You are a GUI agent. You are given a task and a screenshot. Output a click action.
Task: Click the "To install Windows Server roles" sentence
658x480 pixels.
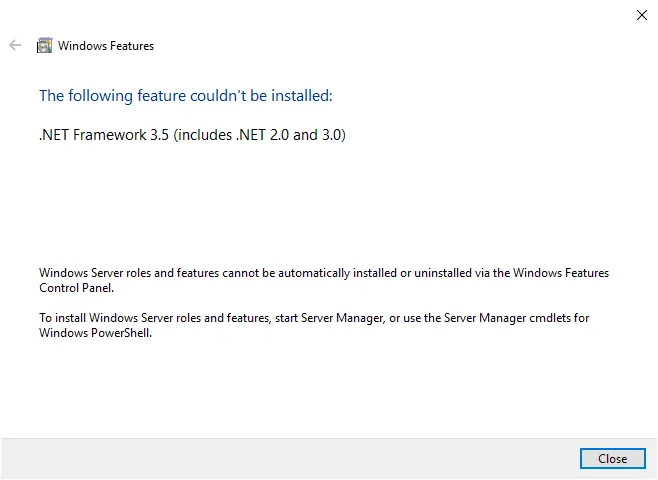[314, 325]
